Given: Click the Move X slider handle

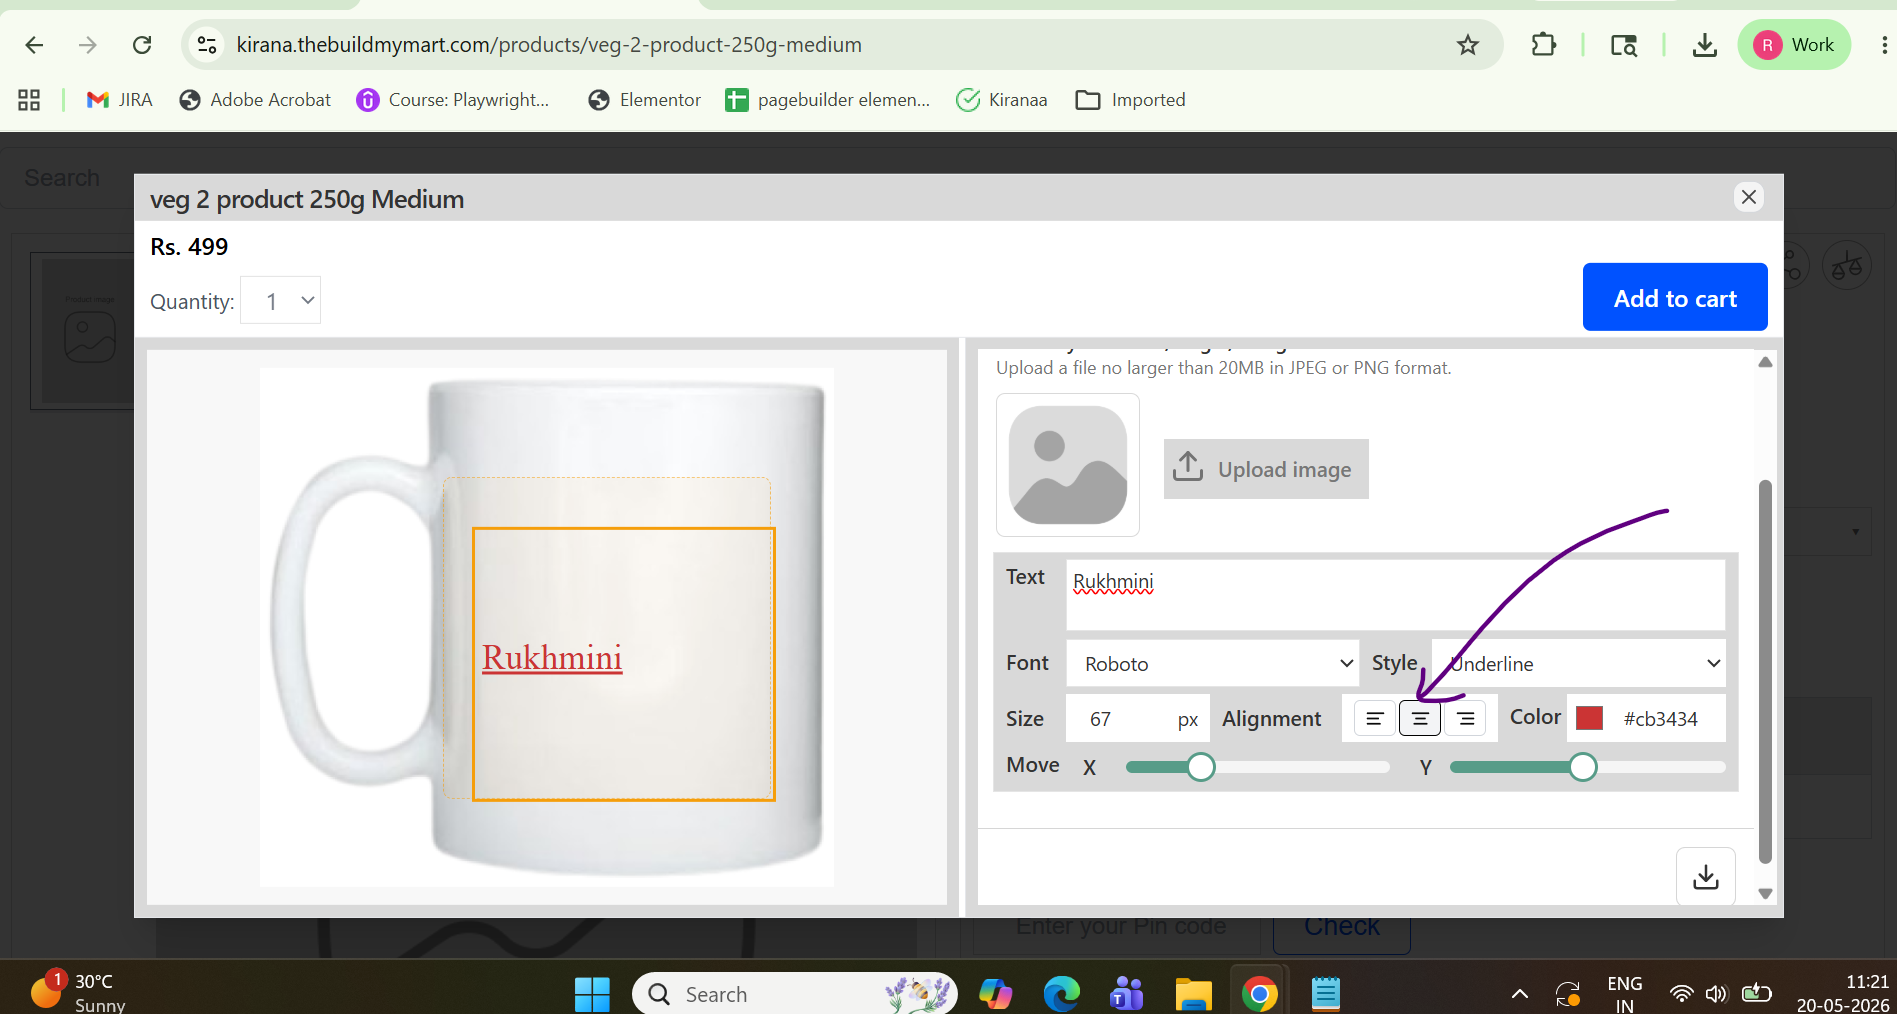Looking at the screenshot, I should [1201, 767].
